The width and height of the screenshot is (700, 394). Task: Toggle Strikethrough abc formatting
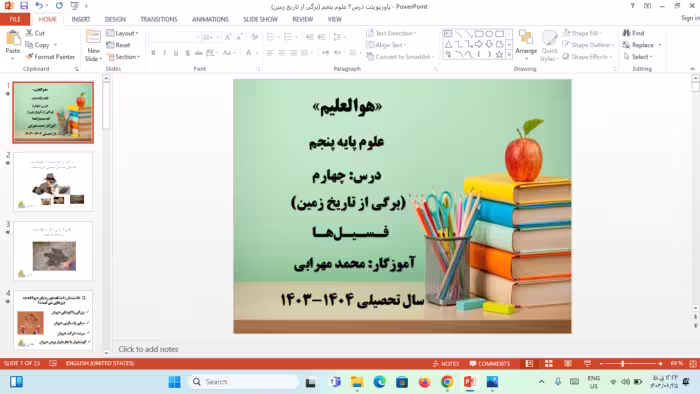[x=199, y=53]
